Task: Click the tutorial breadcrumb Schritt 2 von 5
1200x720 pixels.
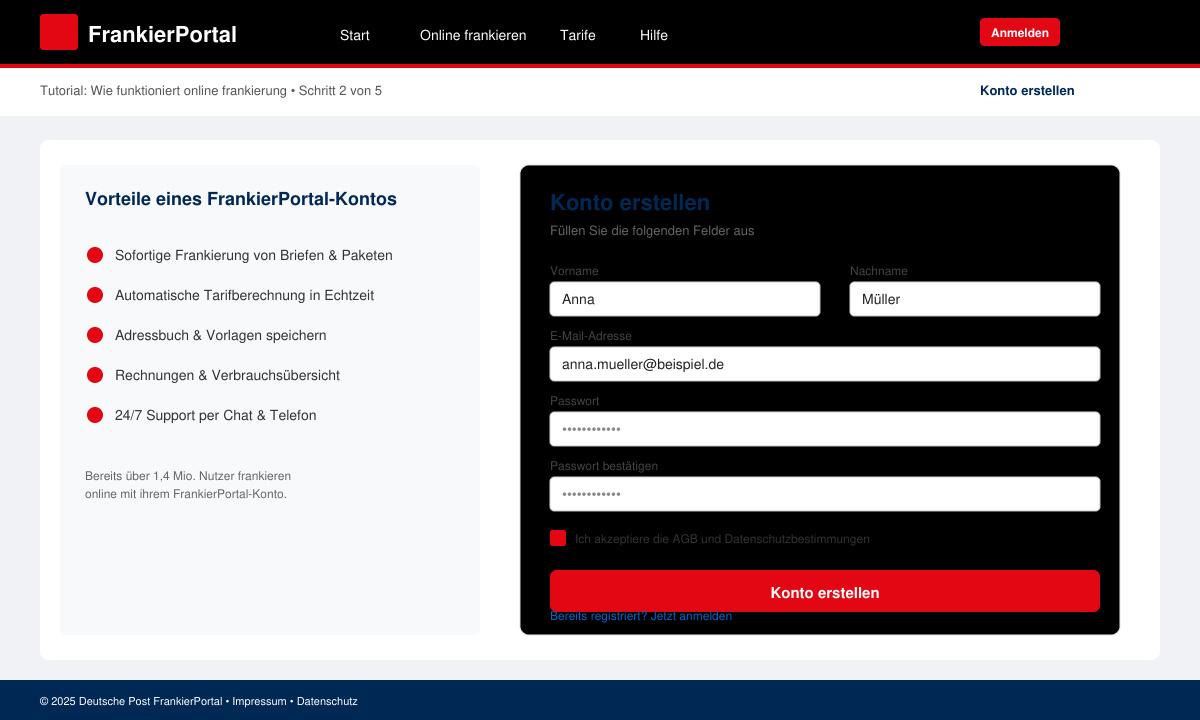Action: pyautogui.click(x=211, y=90)
